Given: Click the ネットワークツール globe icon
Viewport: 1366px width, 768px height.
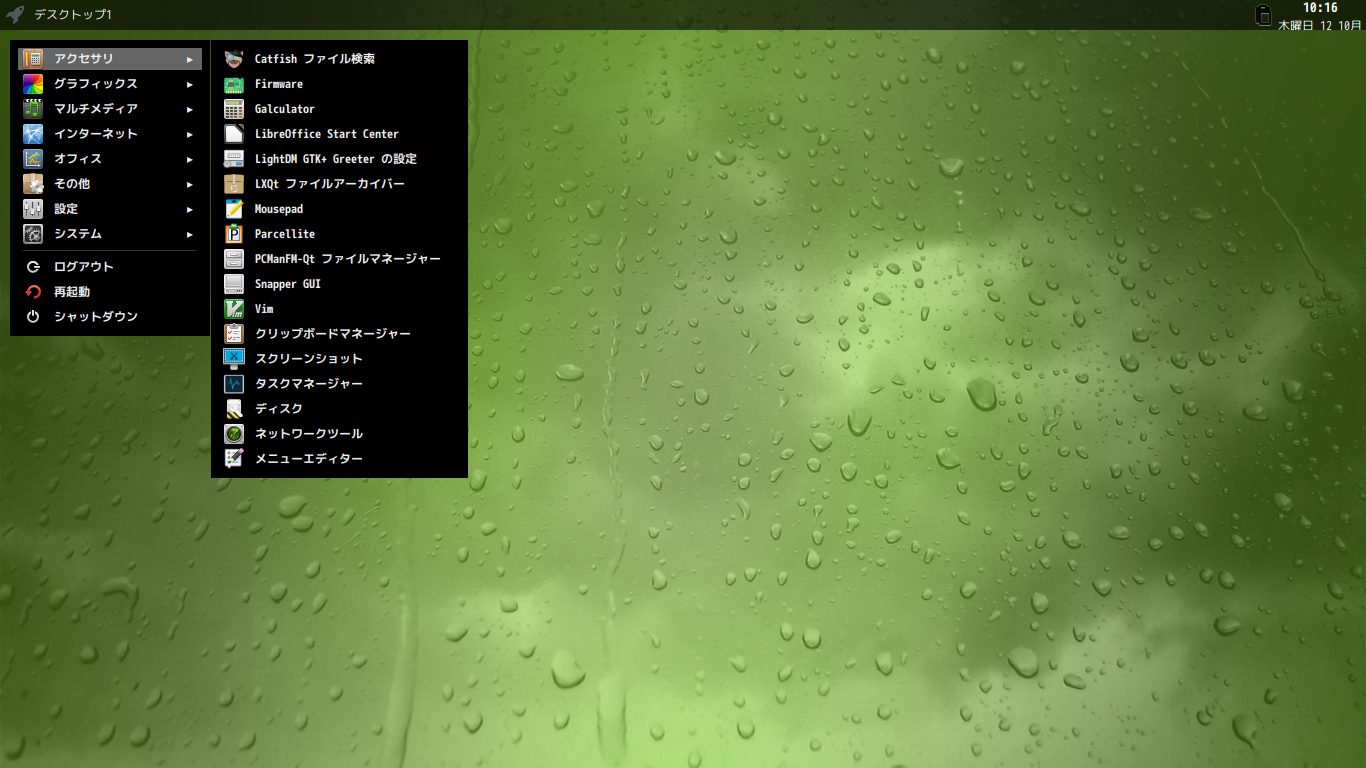Looking at the screenshot, I should point(234,434).
